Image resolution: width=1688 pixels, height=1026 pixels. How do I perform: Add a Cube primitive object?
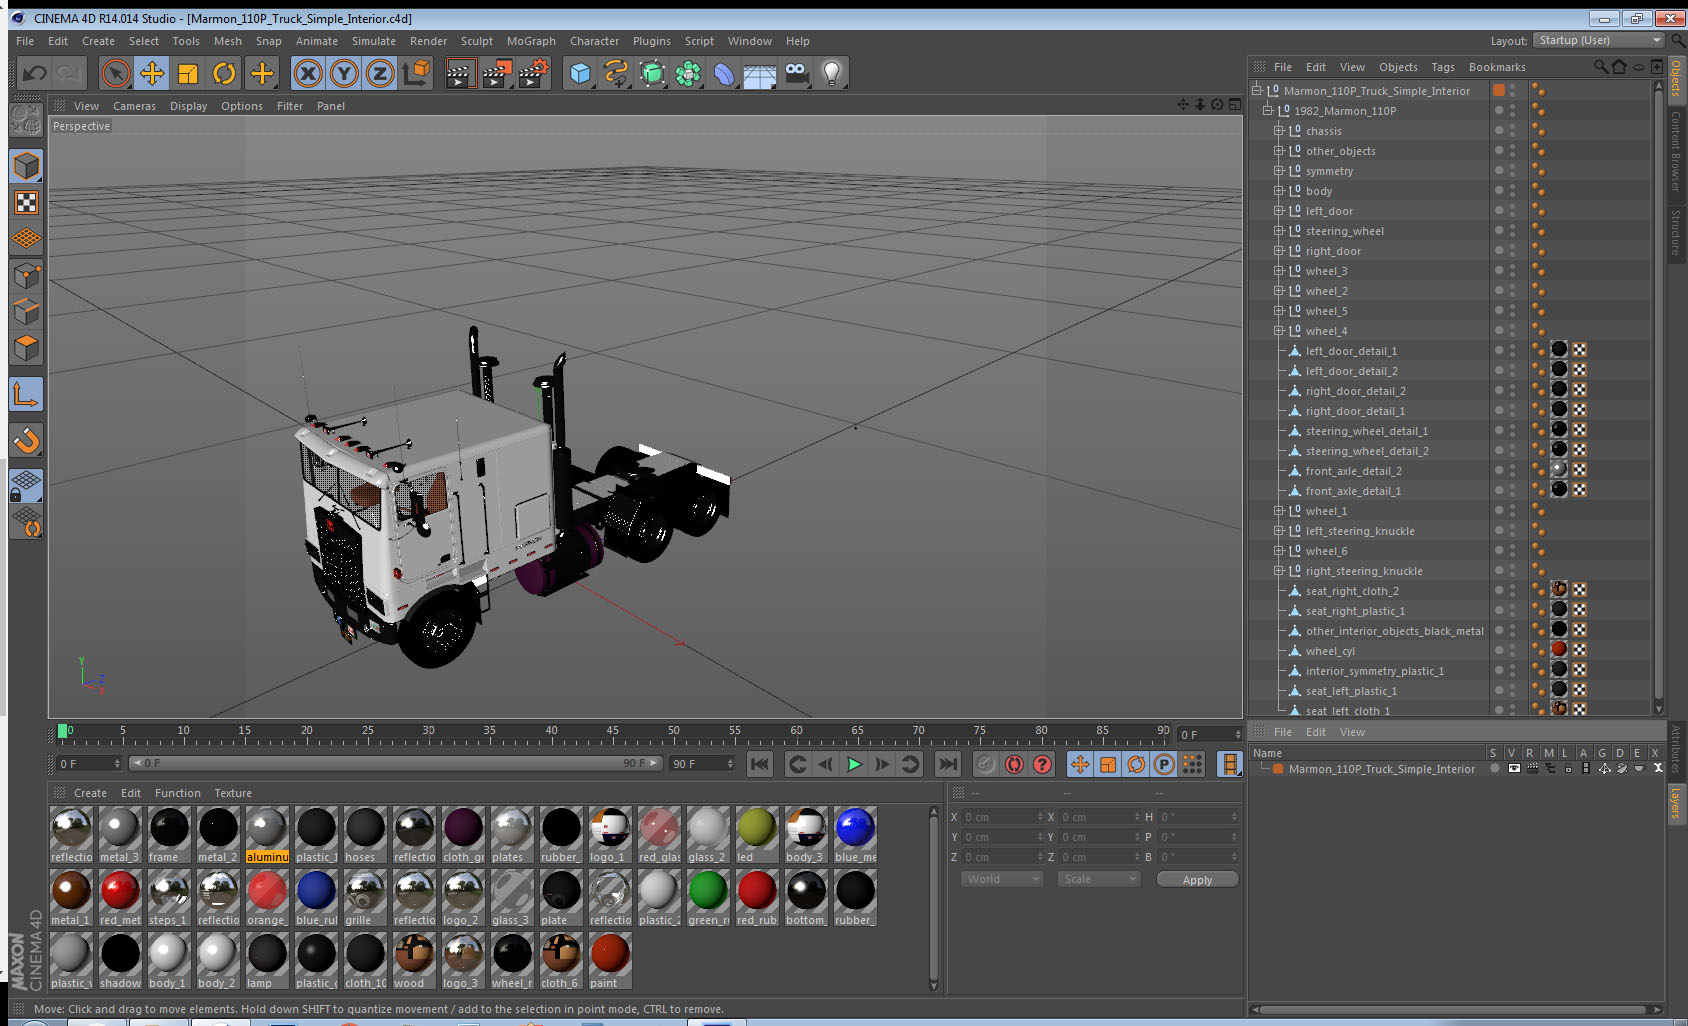[x=580, y=73]
